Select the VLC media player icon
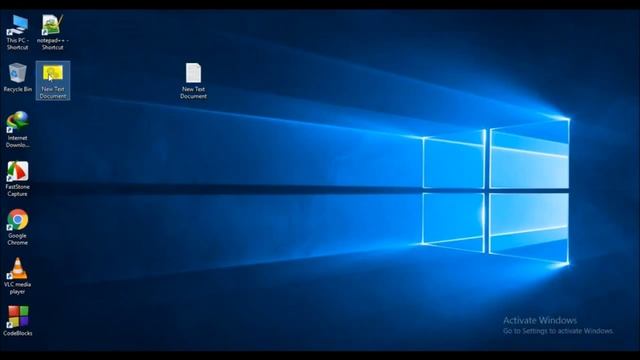 click(x=17, y=269)
